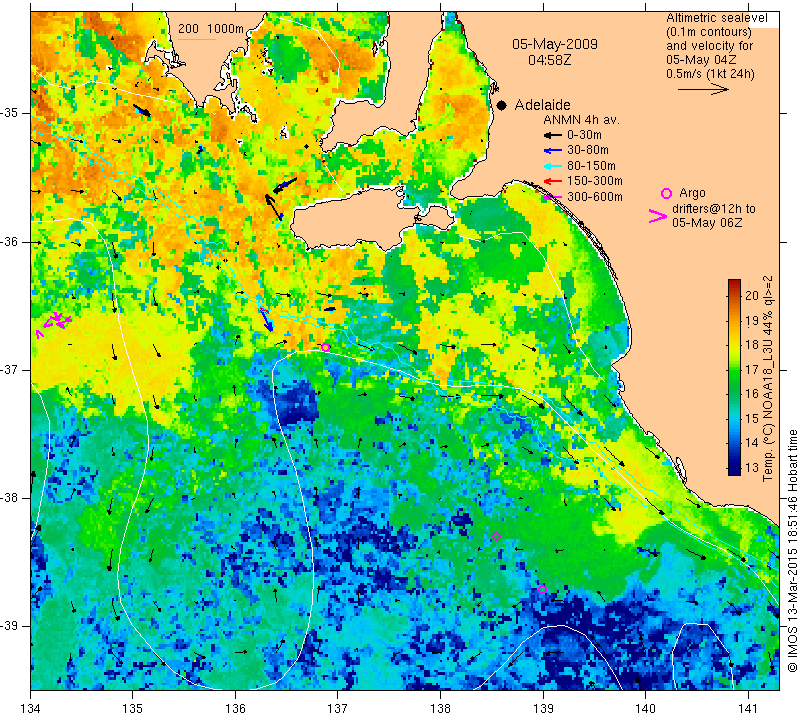Click the latitude axis label '-38'
This screenshot has height=720, width=800.
(9, 498)
